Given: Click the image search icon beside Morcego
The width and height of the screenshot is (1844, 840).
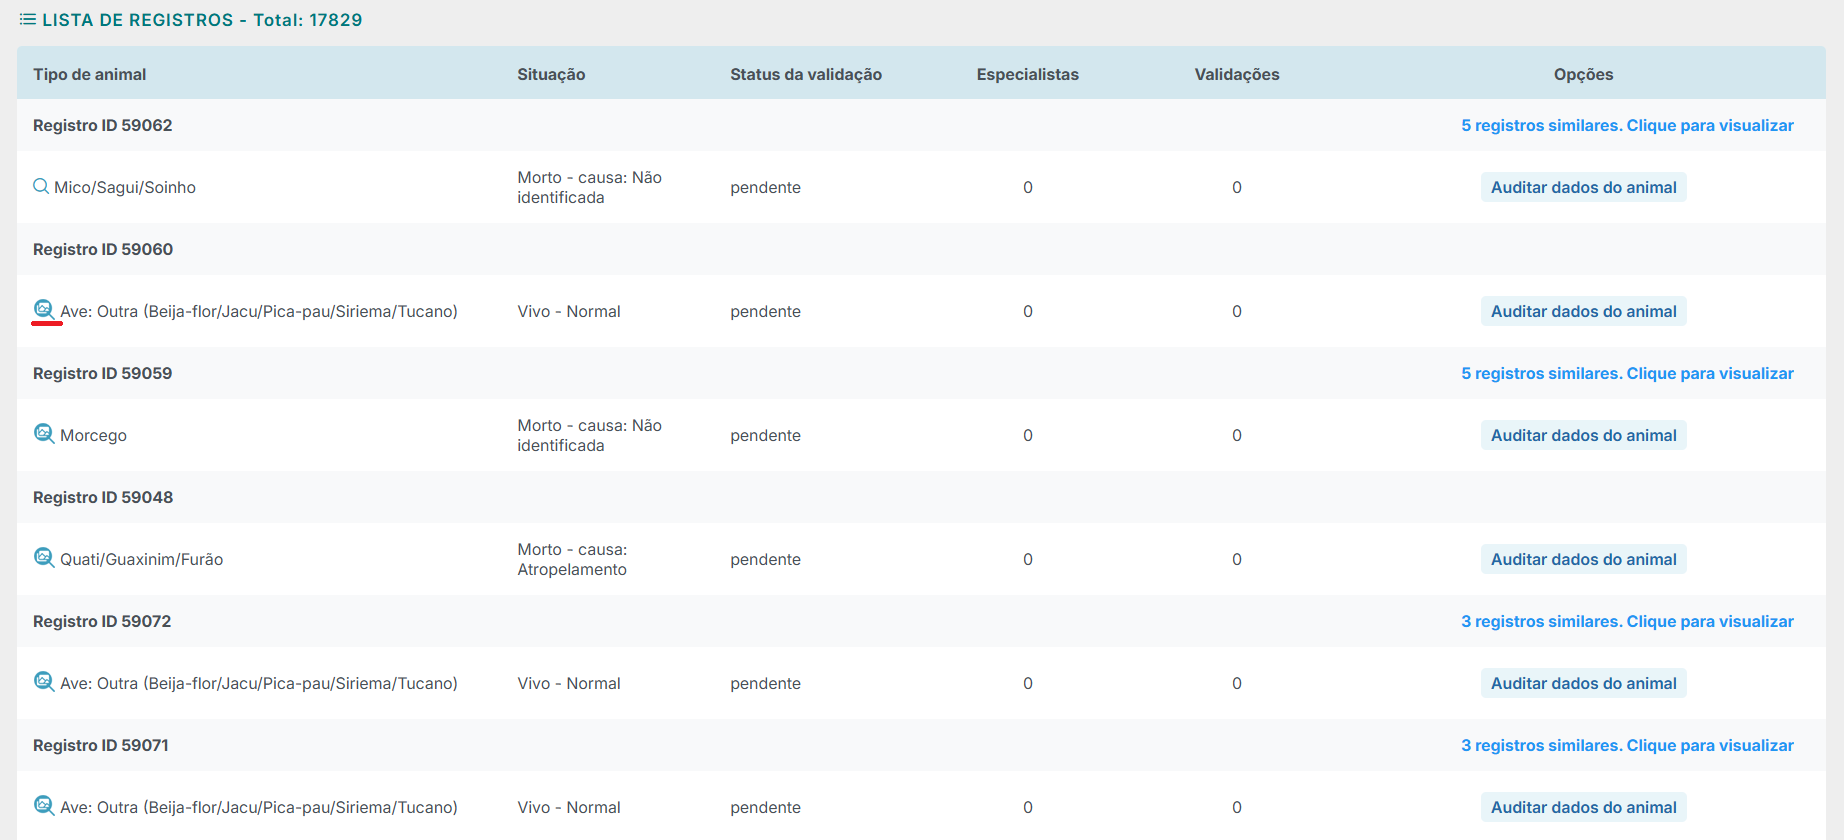Looking at the screenshot, I should 44,434.
